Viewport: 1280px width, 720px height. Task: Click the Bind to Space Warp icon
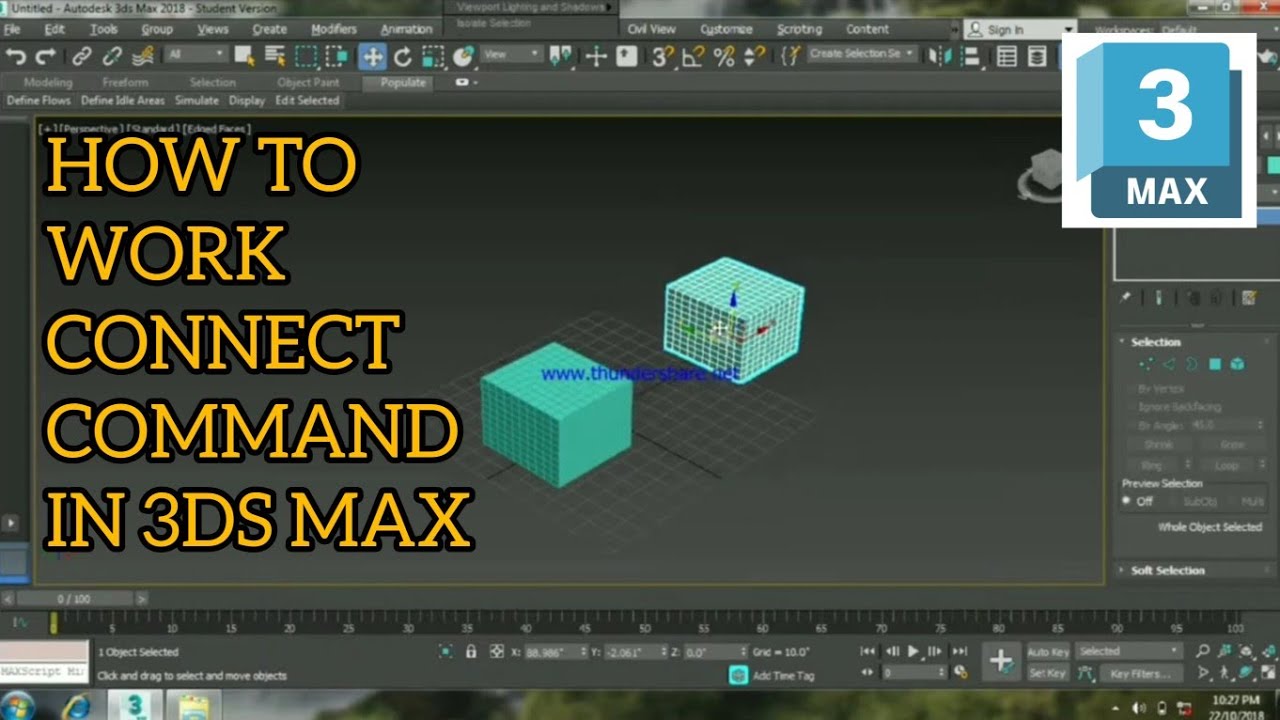click(144, 56)
